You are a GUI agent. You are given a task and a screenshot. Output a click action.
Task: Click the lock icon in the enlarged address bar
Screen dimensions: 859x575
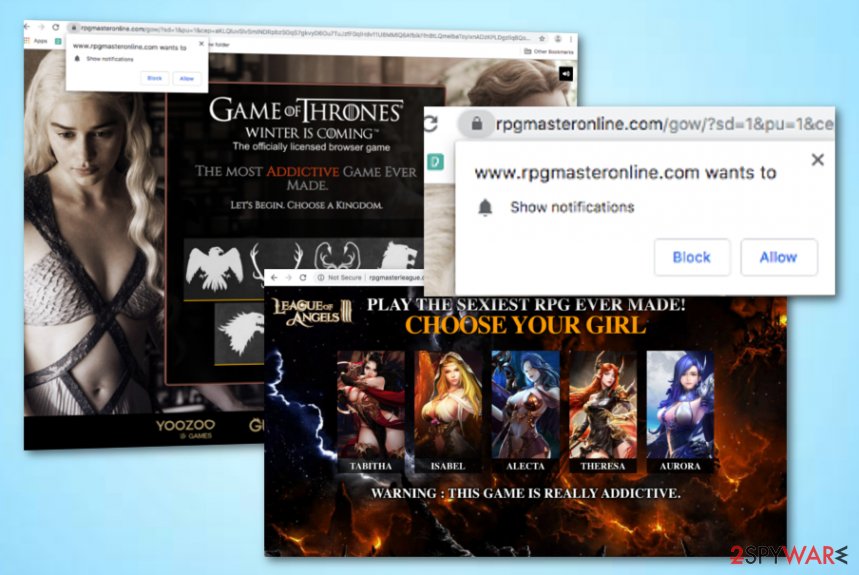476,123
